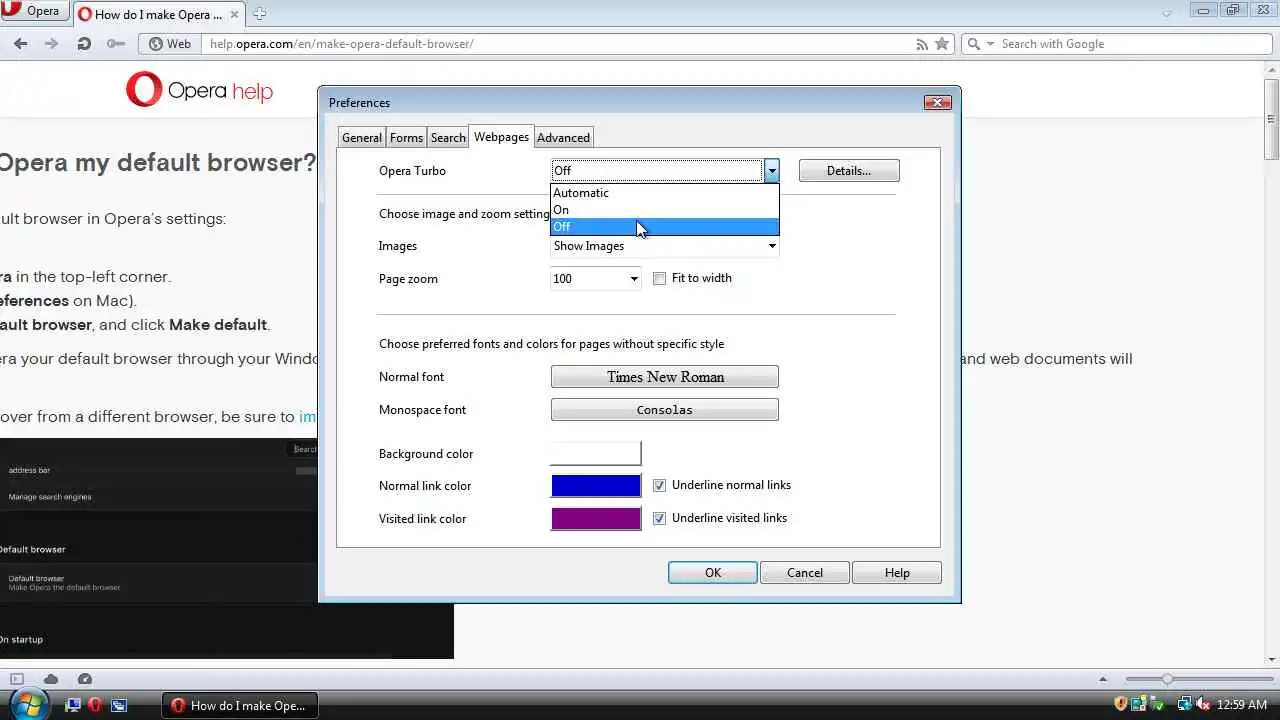1280x720 pixels.
Task: Toggle Underline normal links checkbox
Action: click(659, 485)
